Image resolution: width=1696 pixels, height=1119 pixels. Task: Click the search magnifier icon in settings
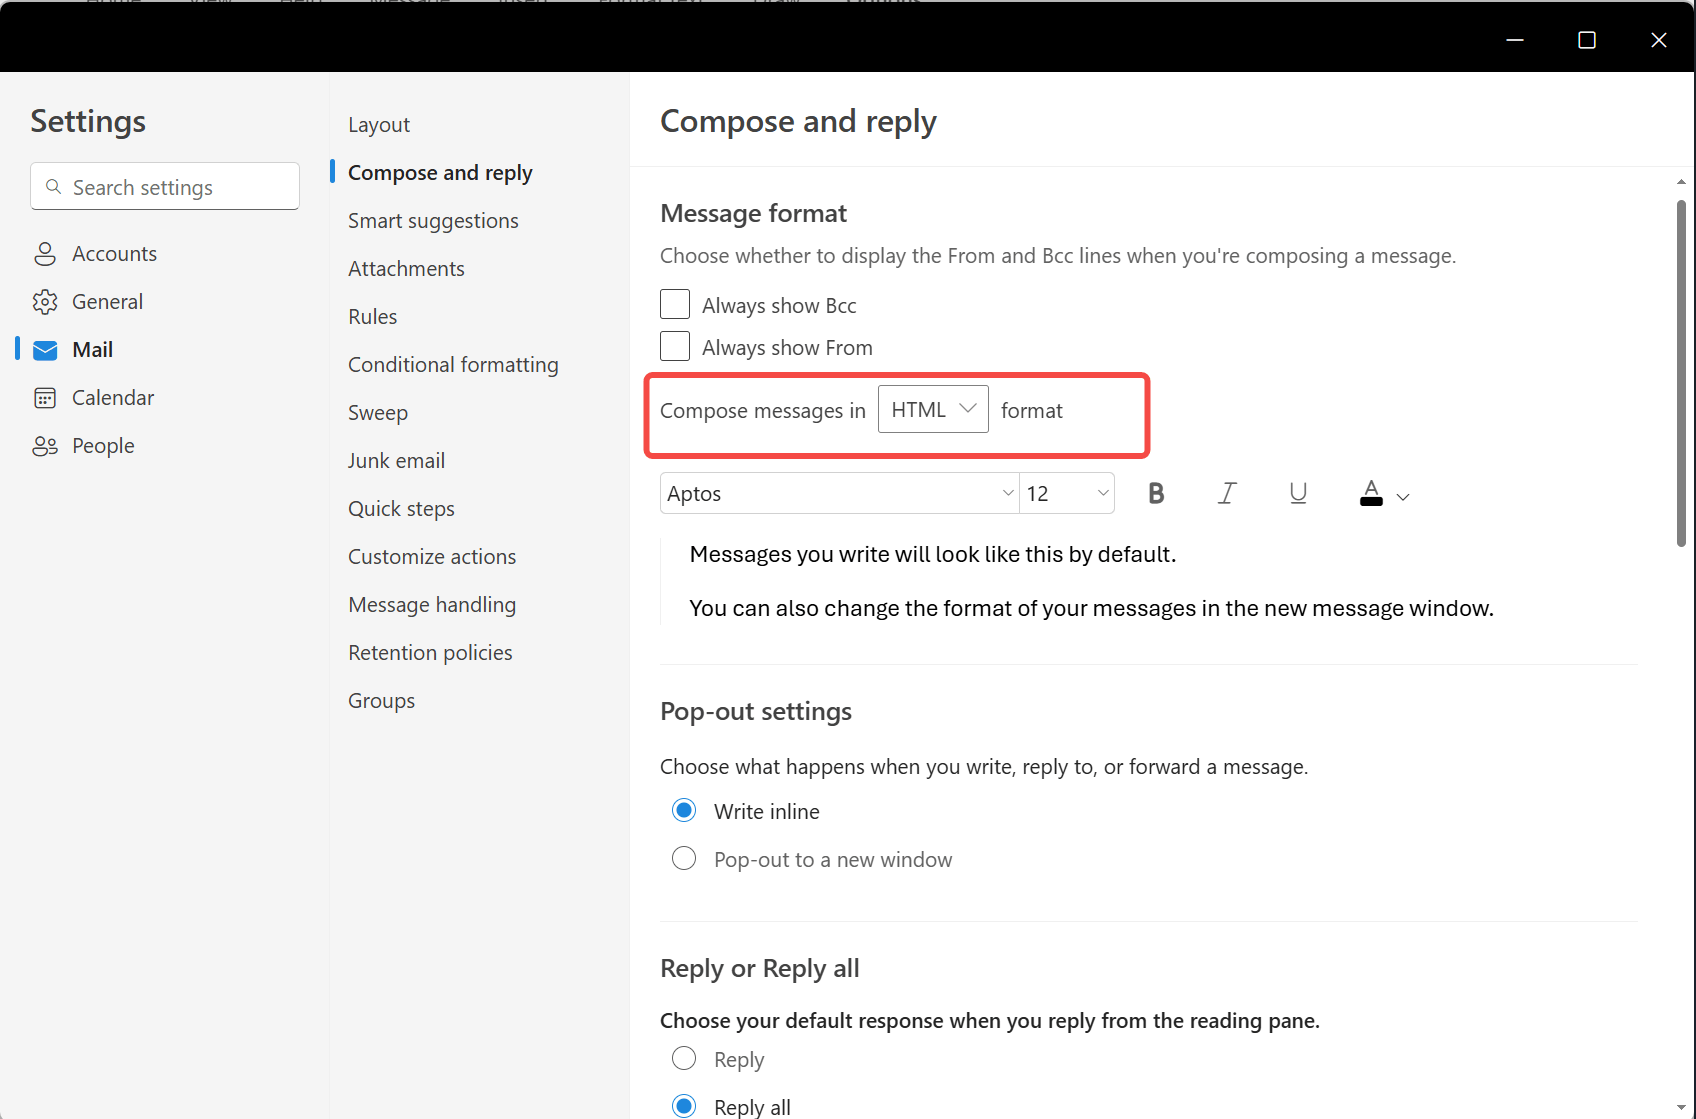point(54,187)
